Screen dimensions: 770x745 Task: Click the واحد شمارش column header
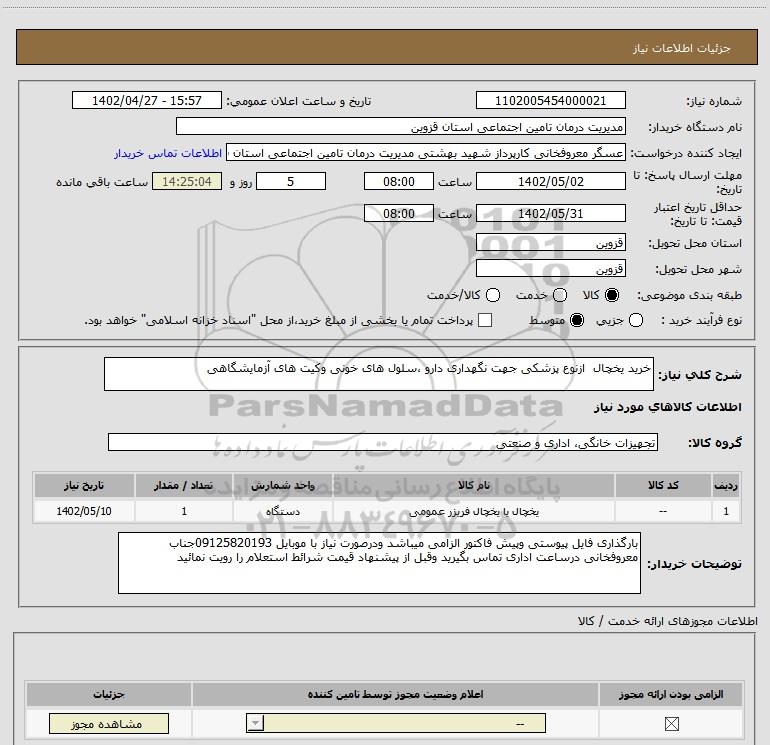point(283,485)
